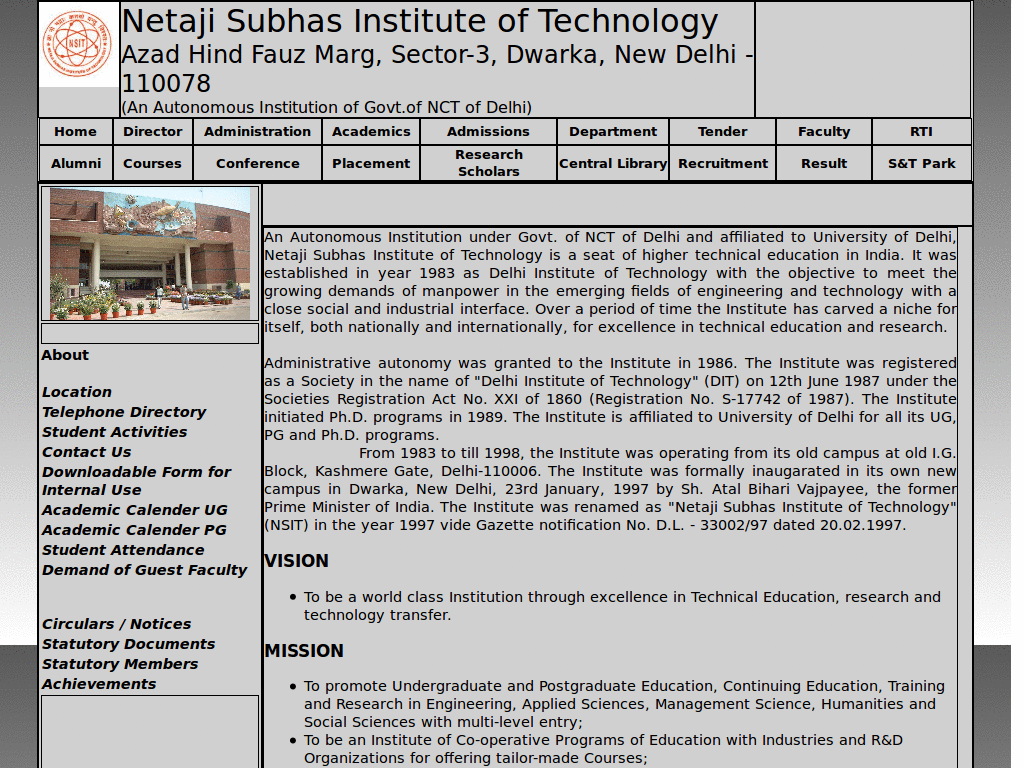
Task: Click the Netaji Subhas Institute of Technology title
Action: 420,22
